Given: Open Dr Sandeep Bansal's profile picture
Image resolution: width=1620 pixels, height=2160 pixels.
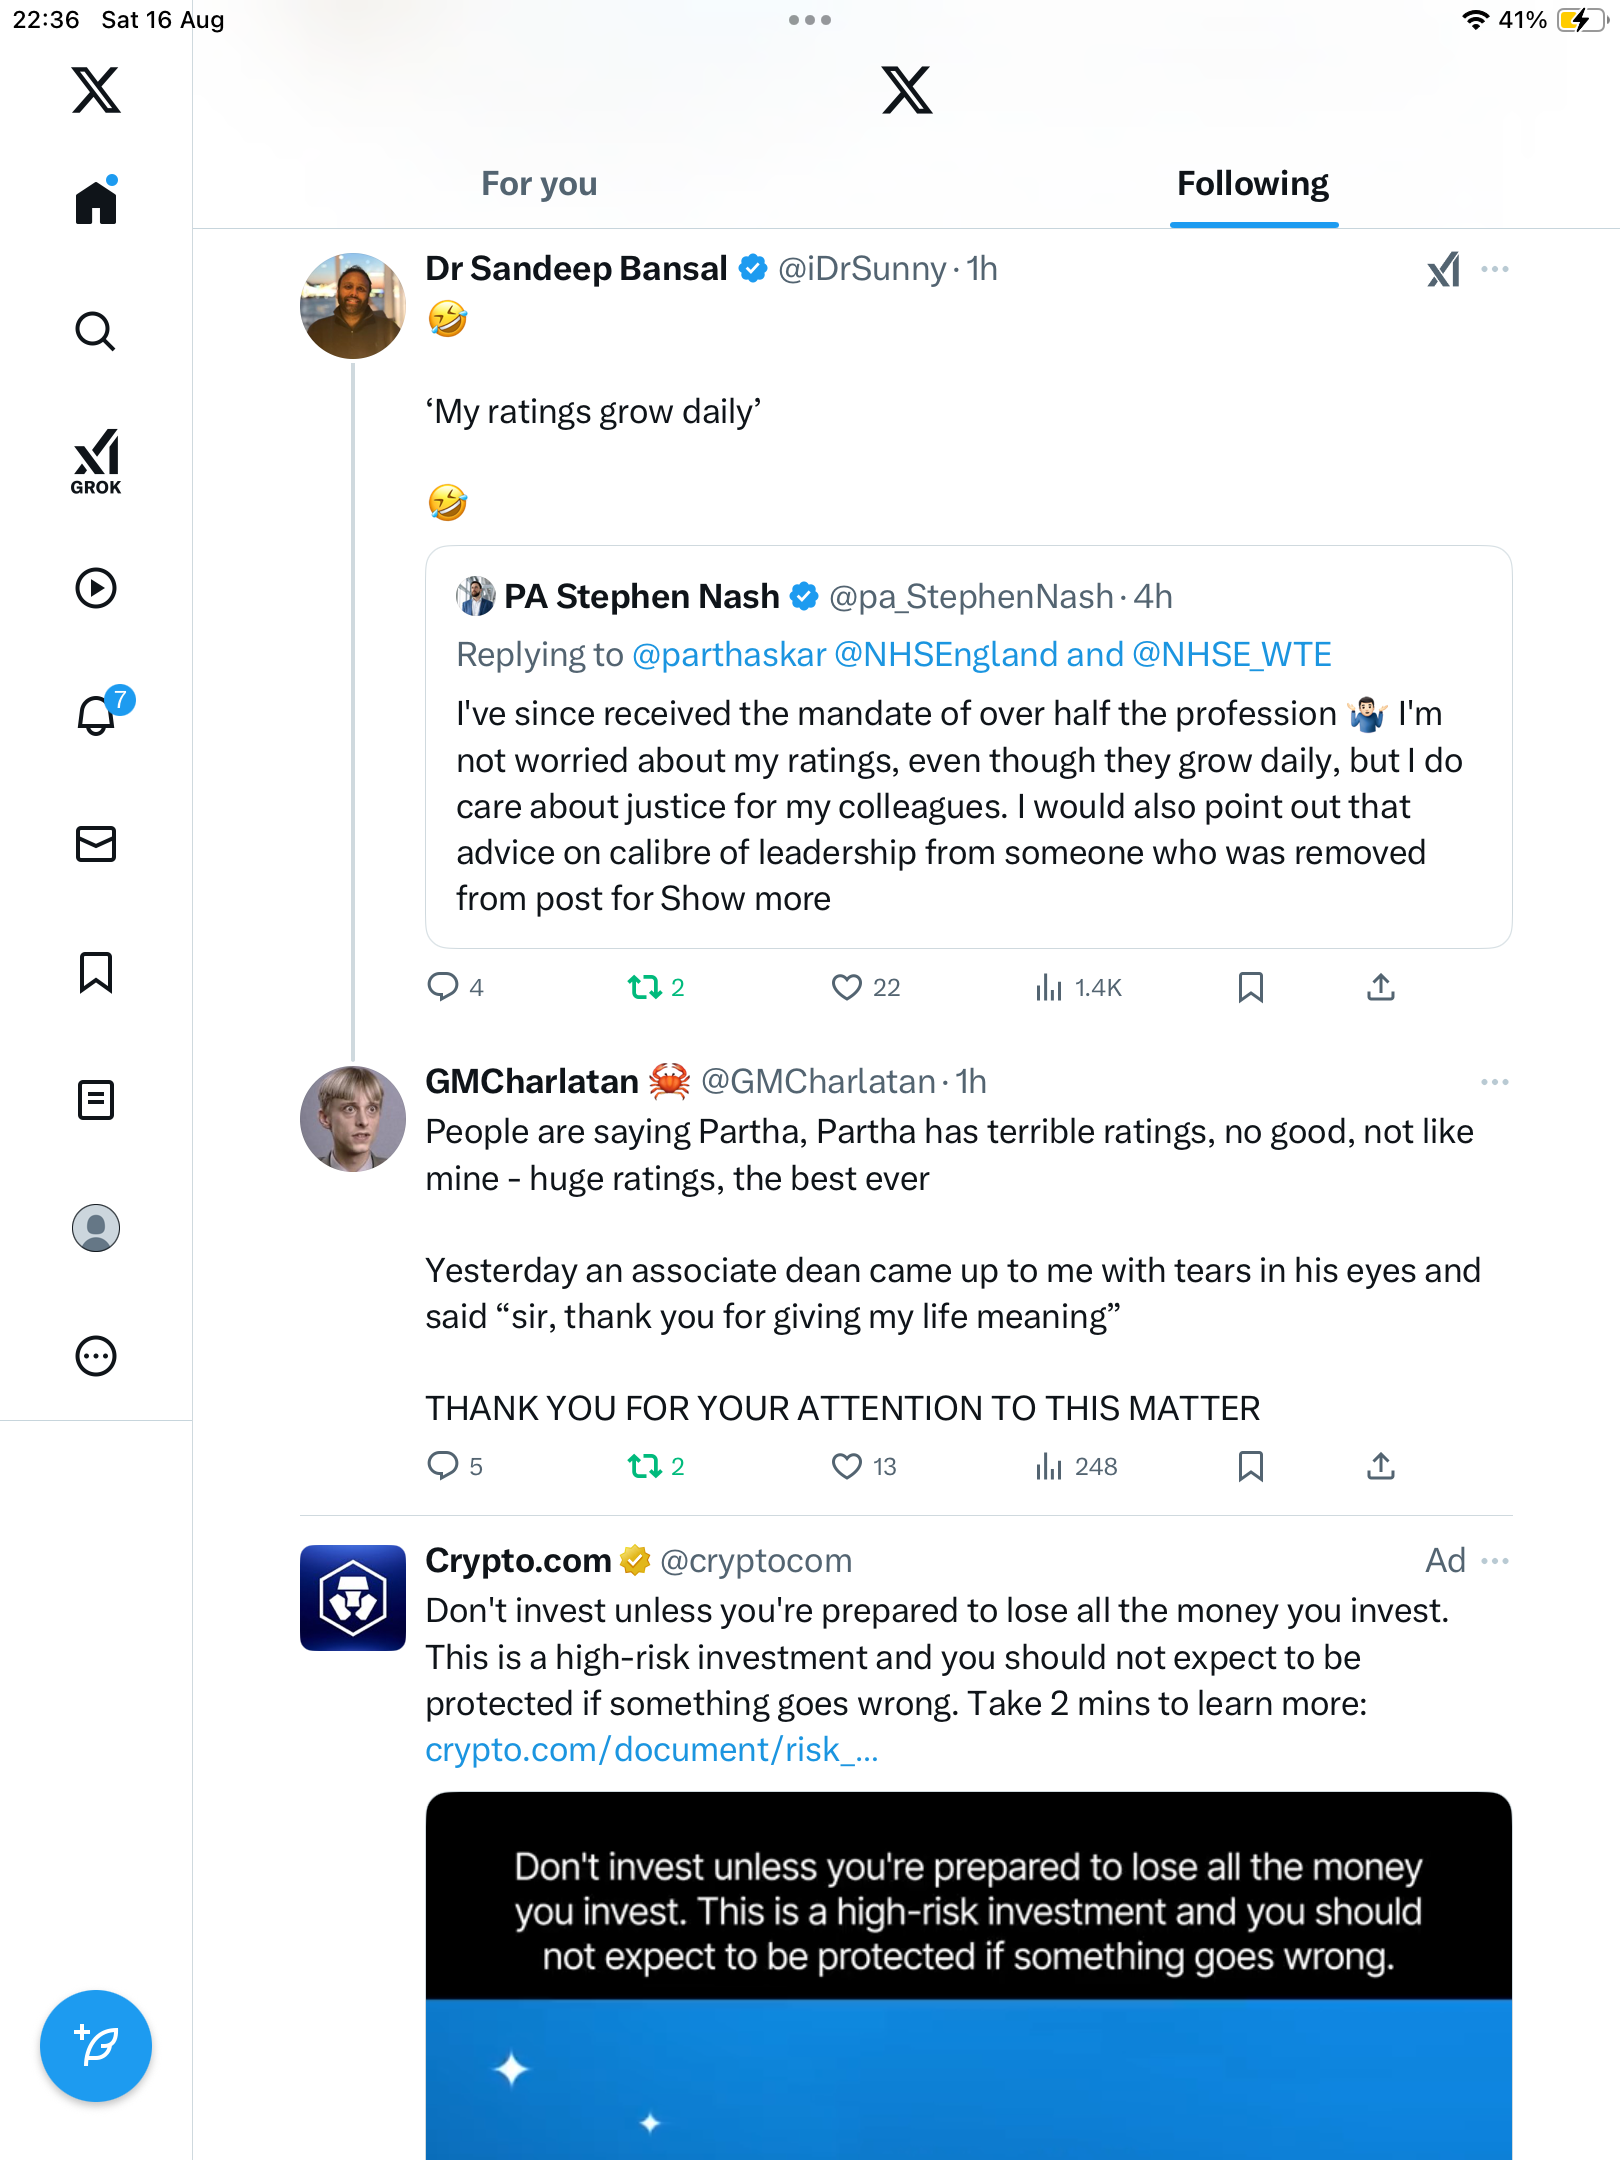Looking at the screenshot, I should 353,306.
